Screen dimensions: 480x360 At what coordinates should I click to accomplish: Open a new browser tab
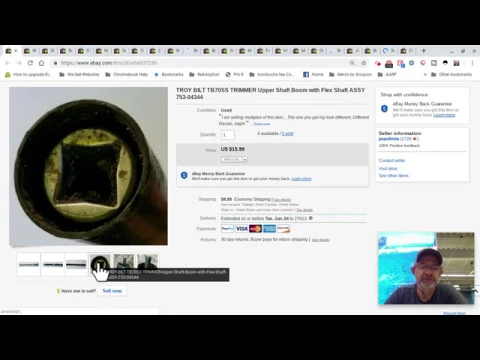click(x=424, y=51)
